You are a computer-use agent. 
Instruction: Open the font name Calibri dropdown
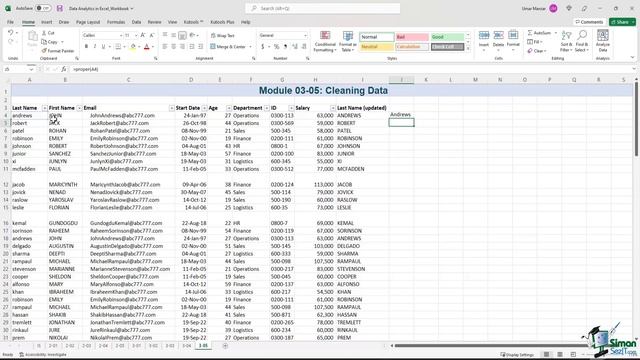[x=120, y=36]
